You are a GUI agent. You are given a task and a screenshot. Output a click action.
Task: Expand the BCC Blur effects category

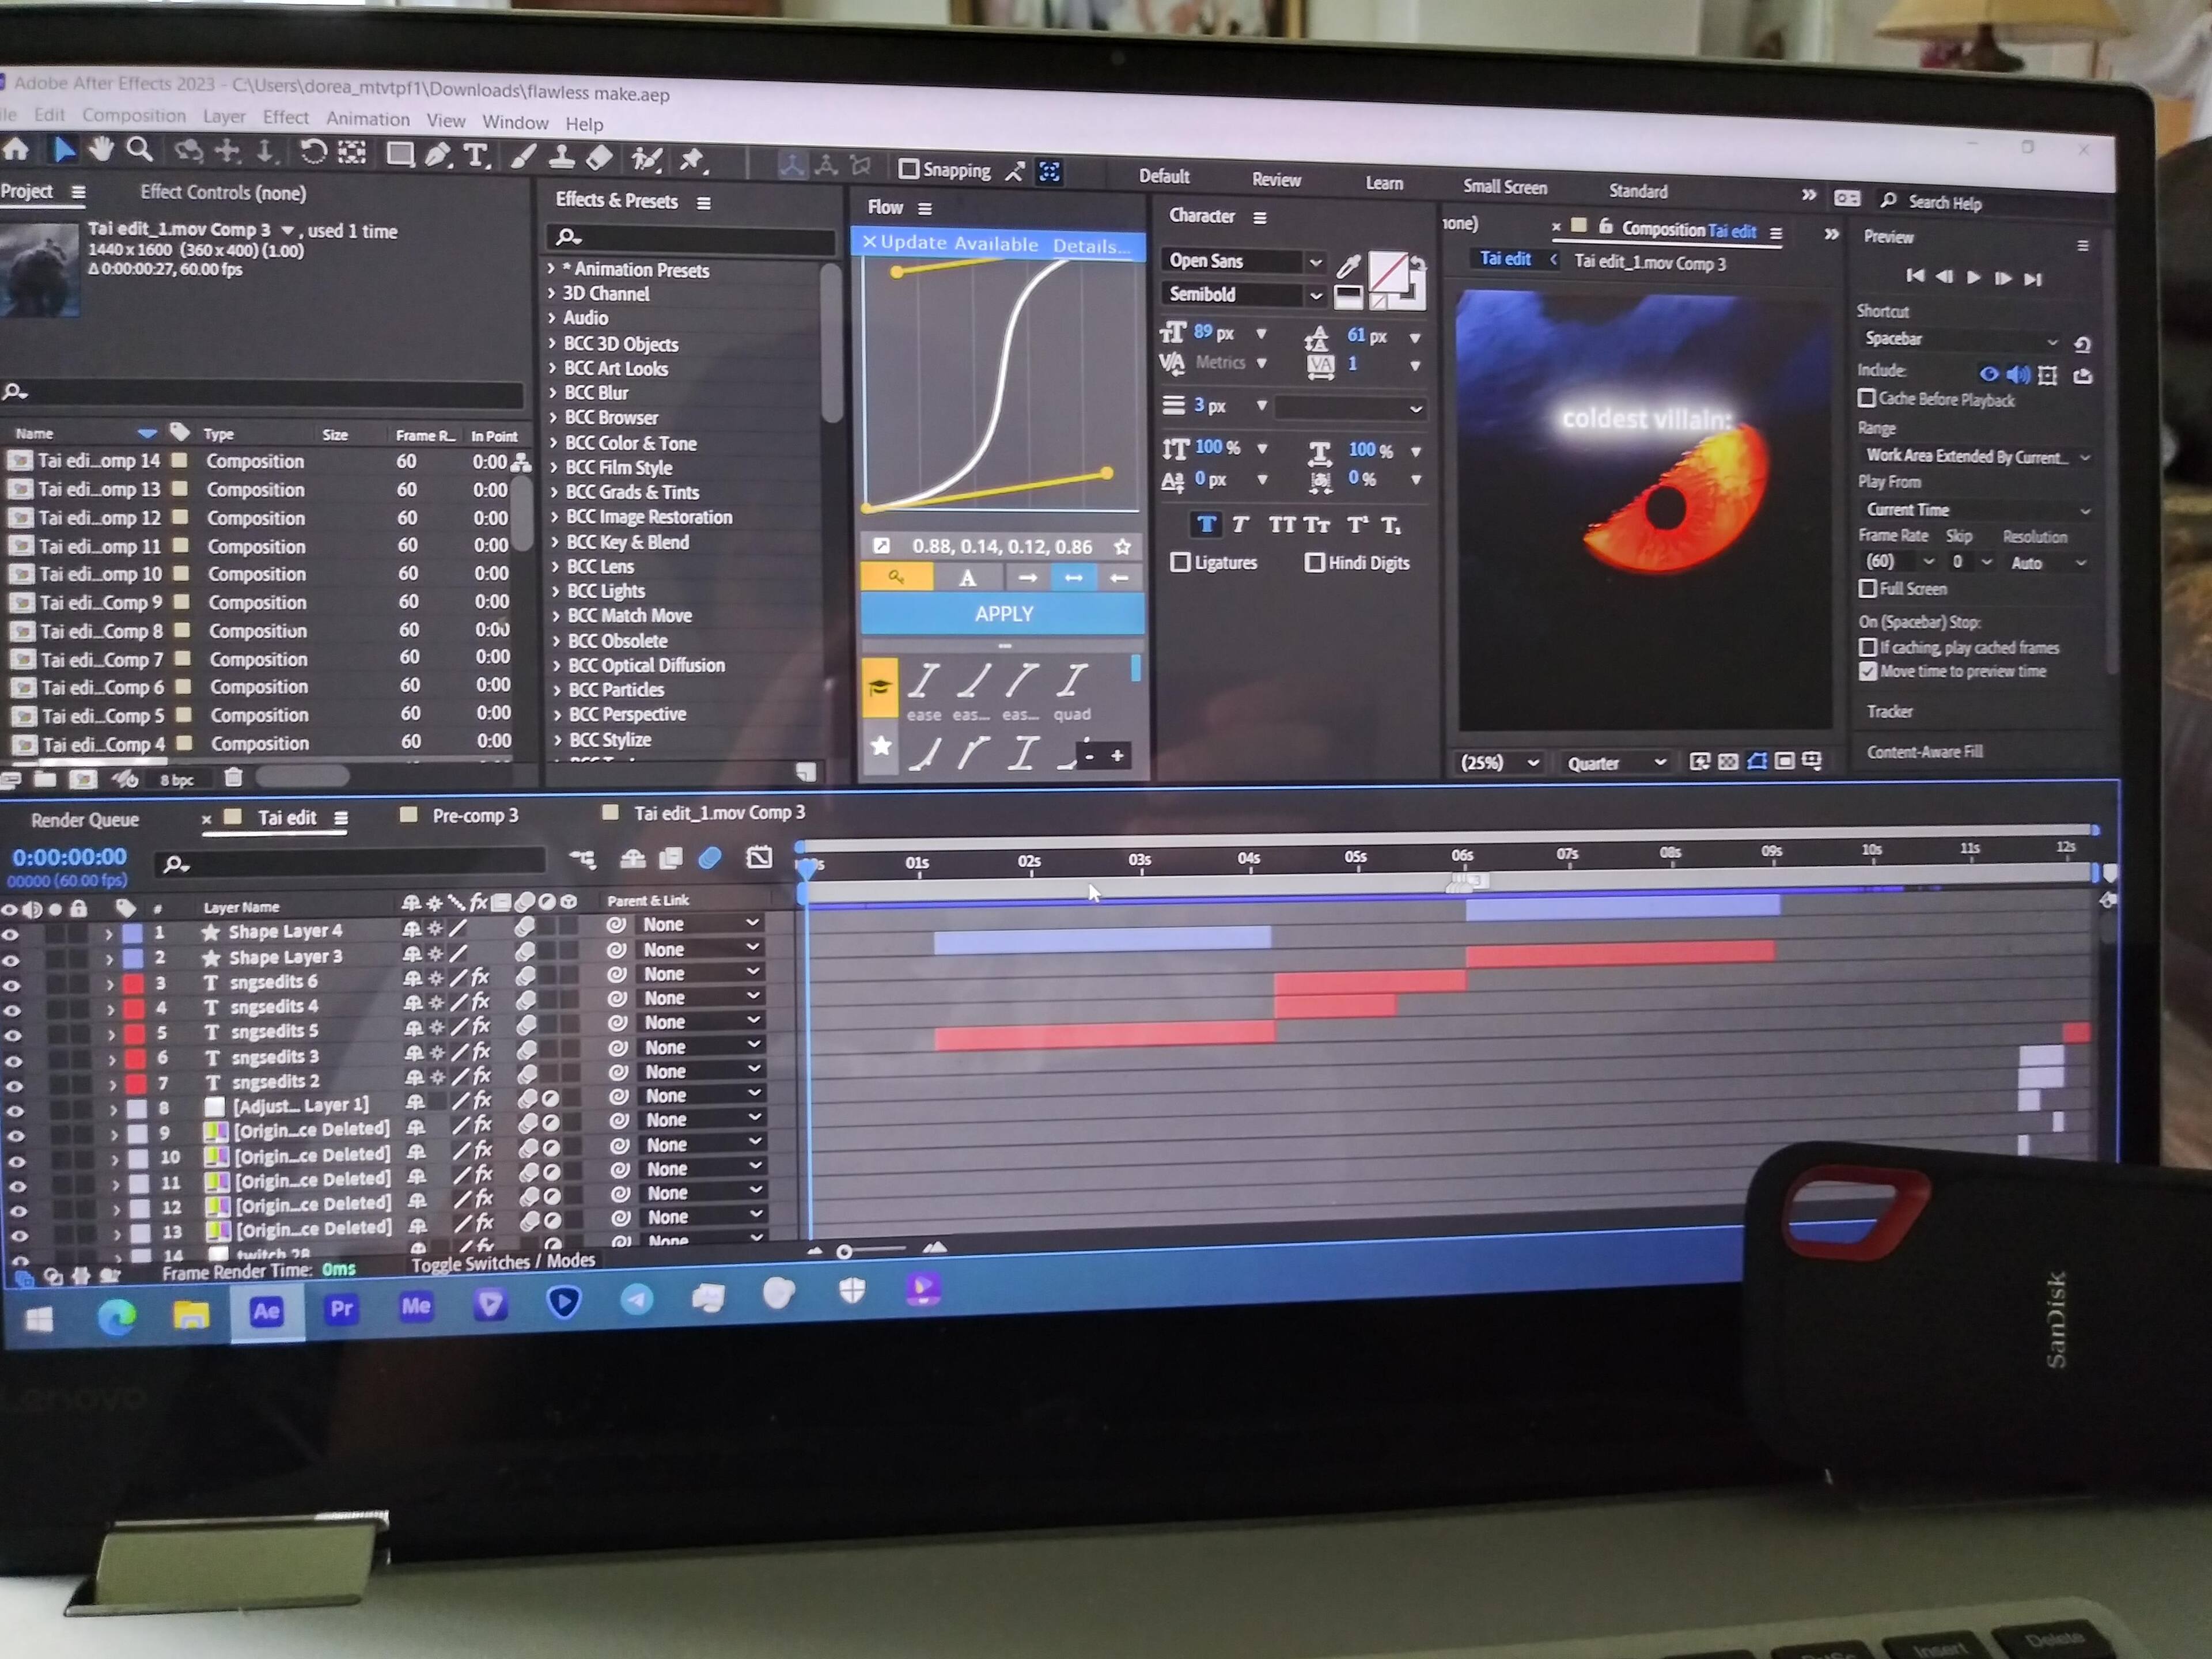click(x=552, y=393)
